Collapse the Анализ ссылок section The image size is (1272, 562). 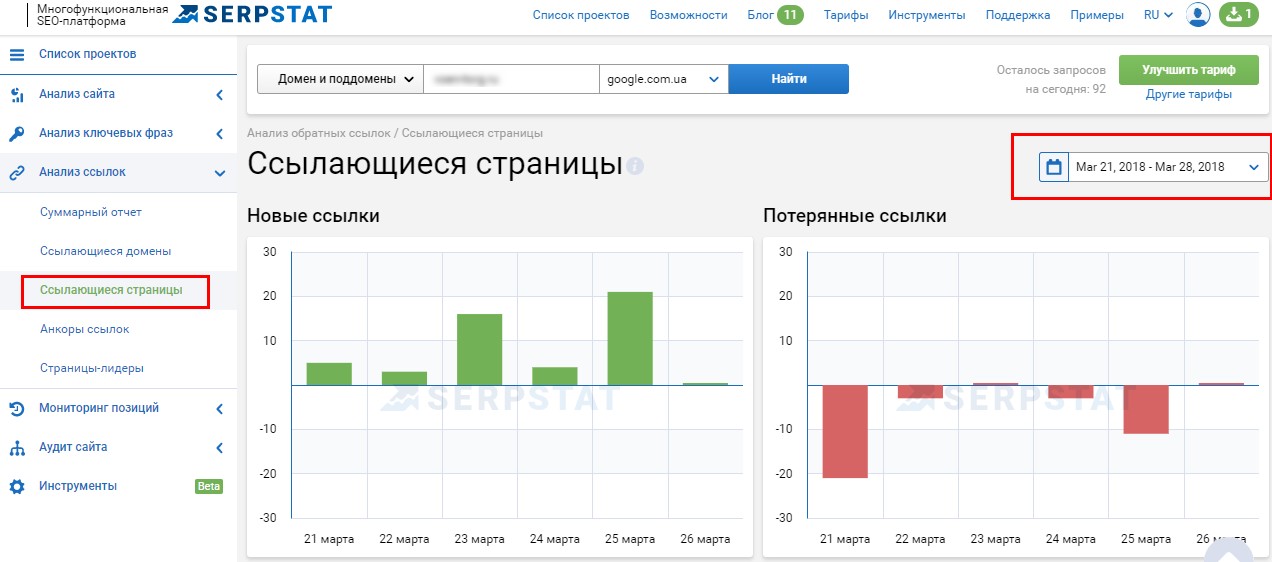pyautogui.click(x=219, y=173)
